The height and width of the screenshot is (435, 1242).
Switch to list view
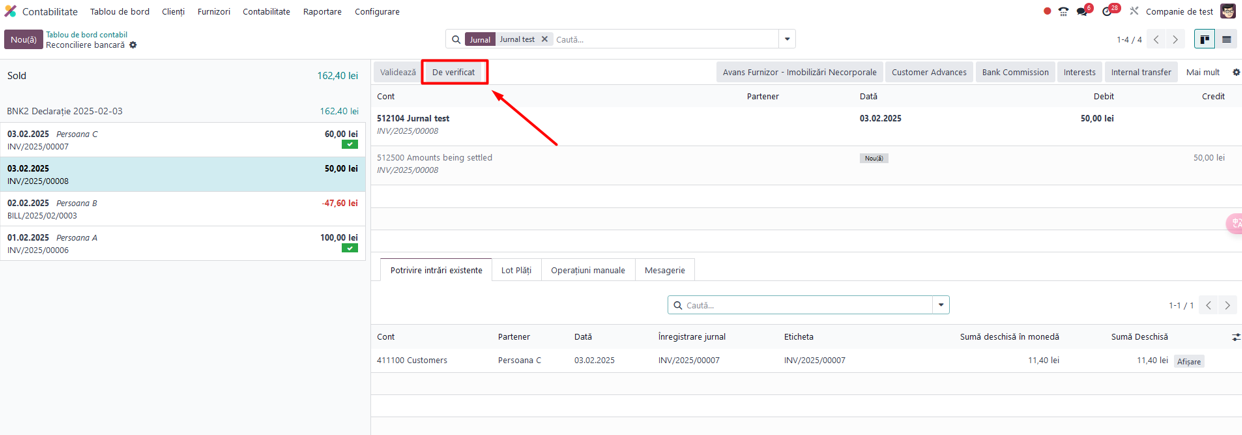pyautogui.click(x=1226, y=40)
